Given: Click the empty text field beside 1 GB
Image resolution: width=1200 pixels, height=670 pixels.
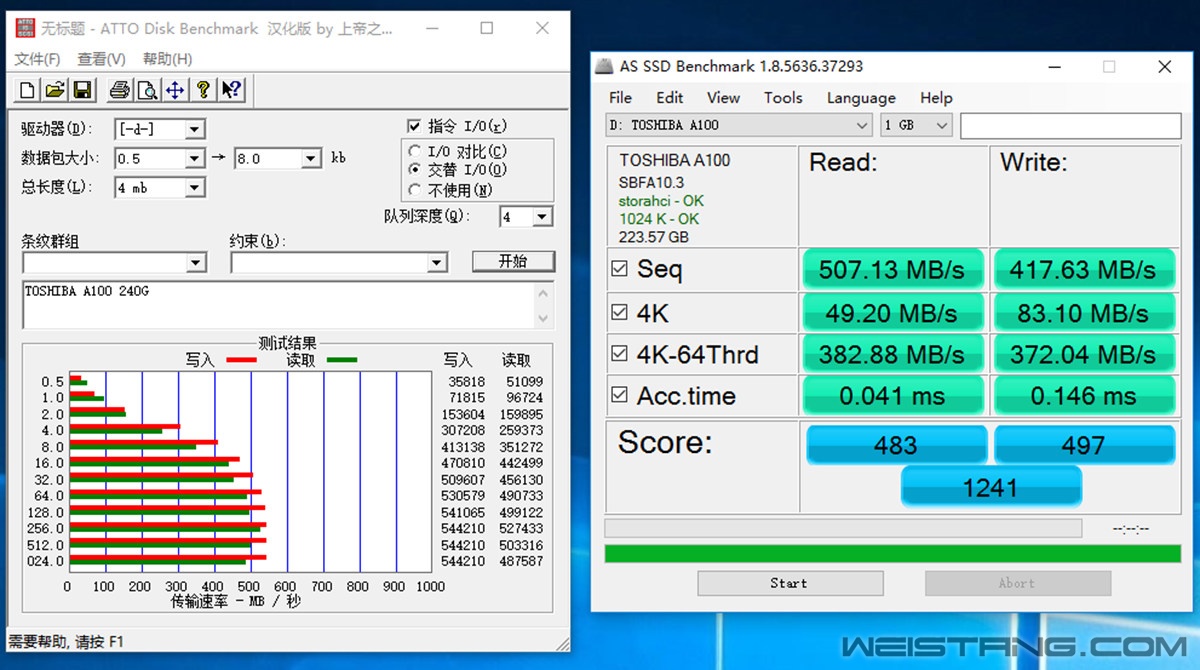Looking at the screenshot, I should point(1070,126).
